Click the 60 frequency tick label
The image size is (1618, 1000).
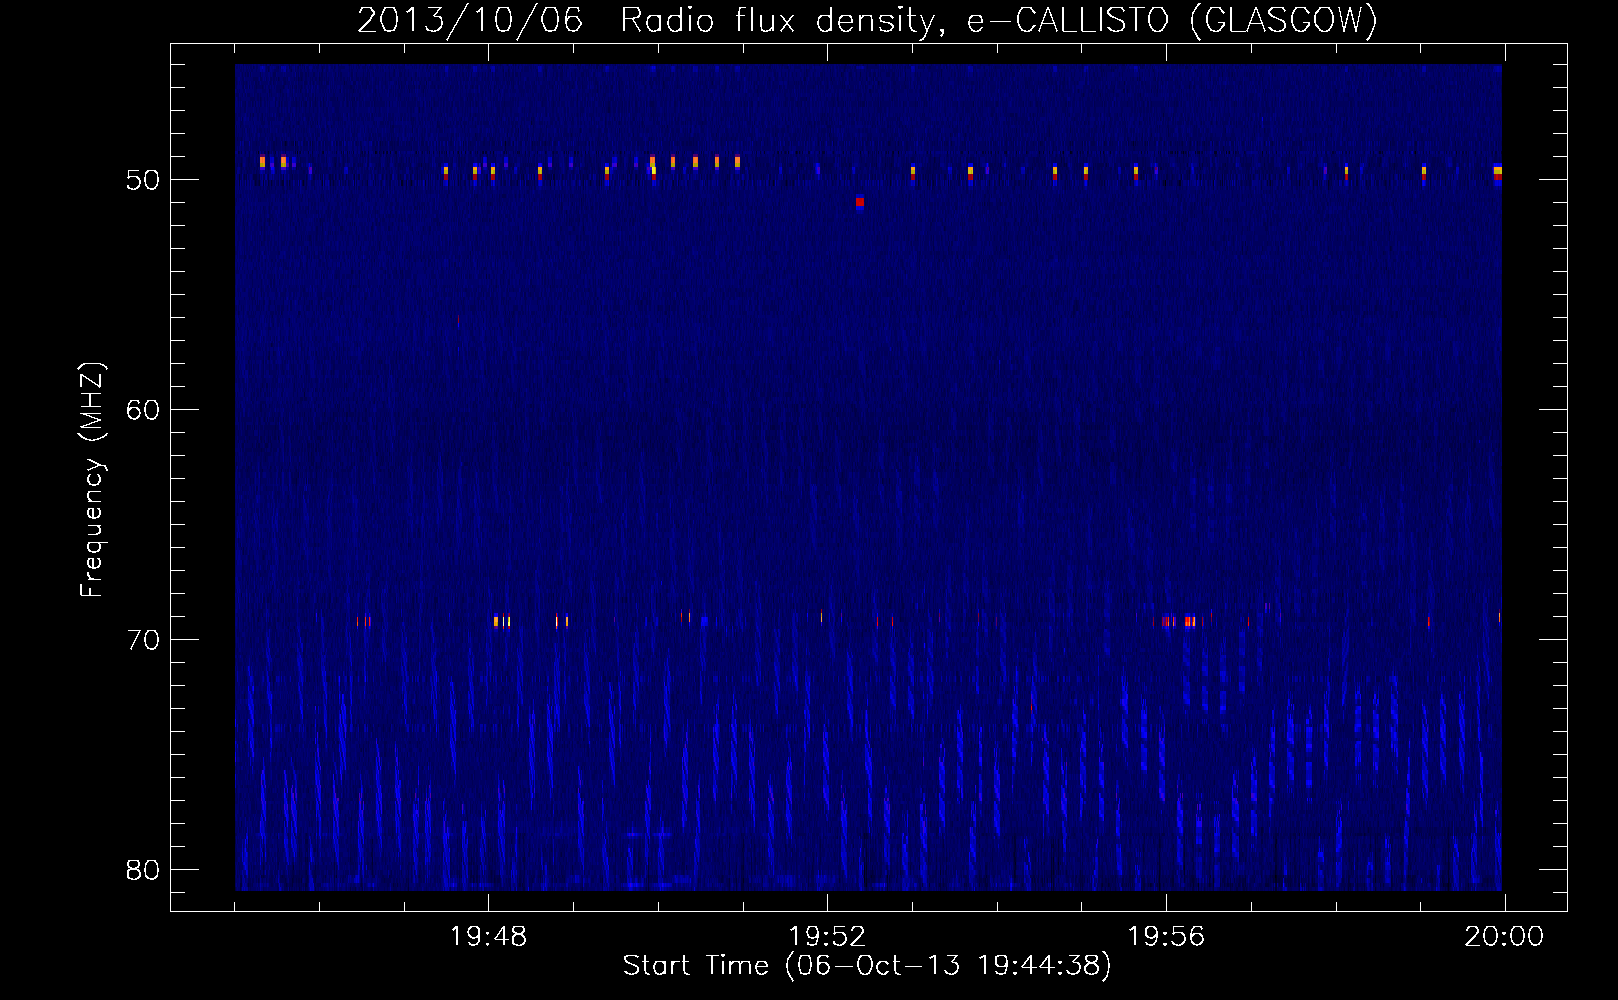[143, 410]
